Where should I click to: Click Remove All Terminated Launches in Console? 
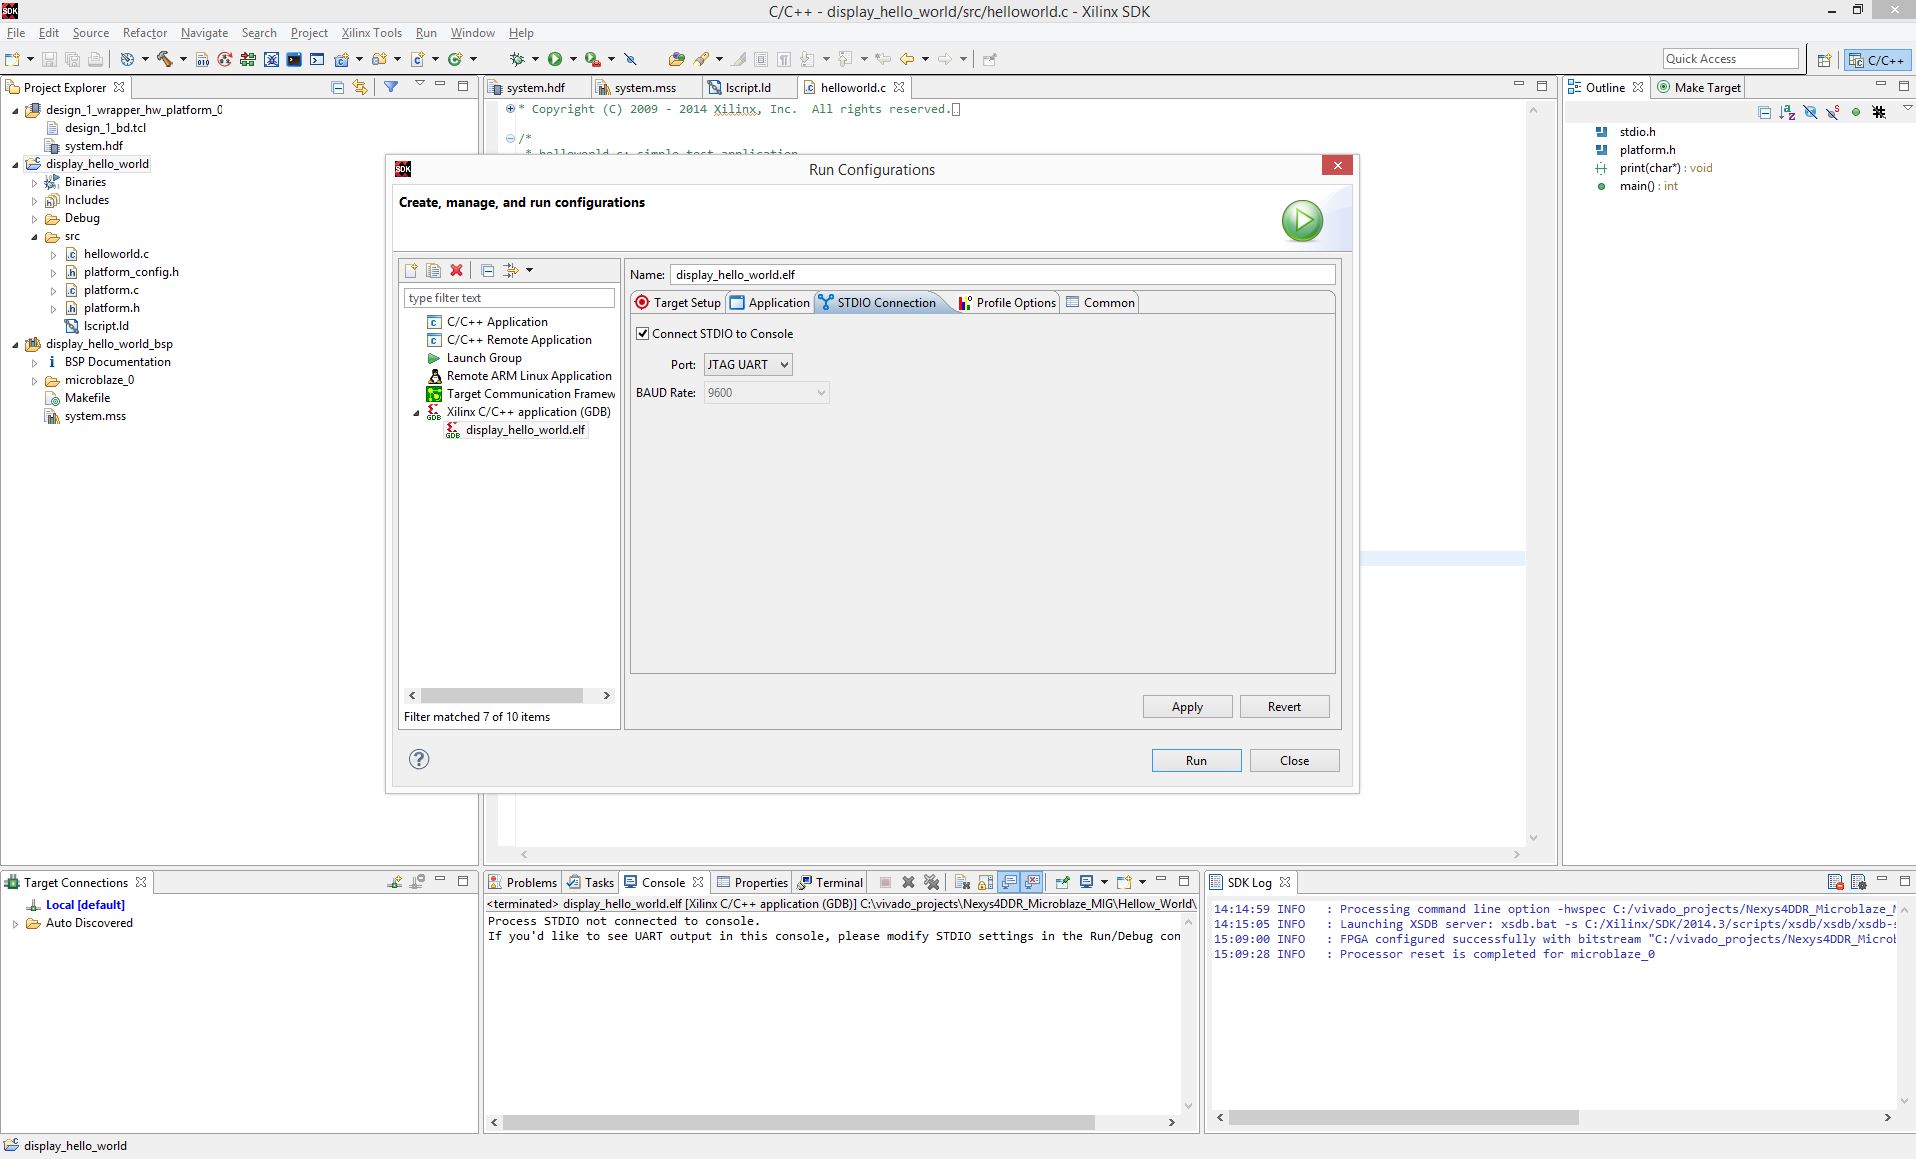pos(931,882)
